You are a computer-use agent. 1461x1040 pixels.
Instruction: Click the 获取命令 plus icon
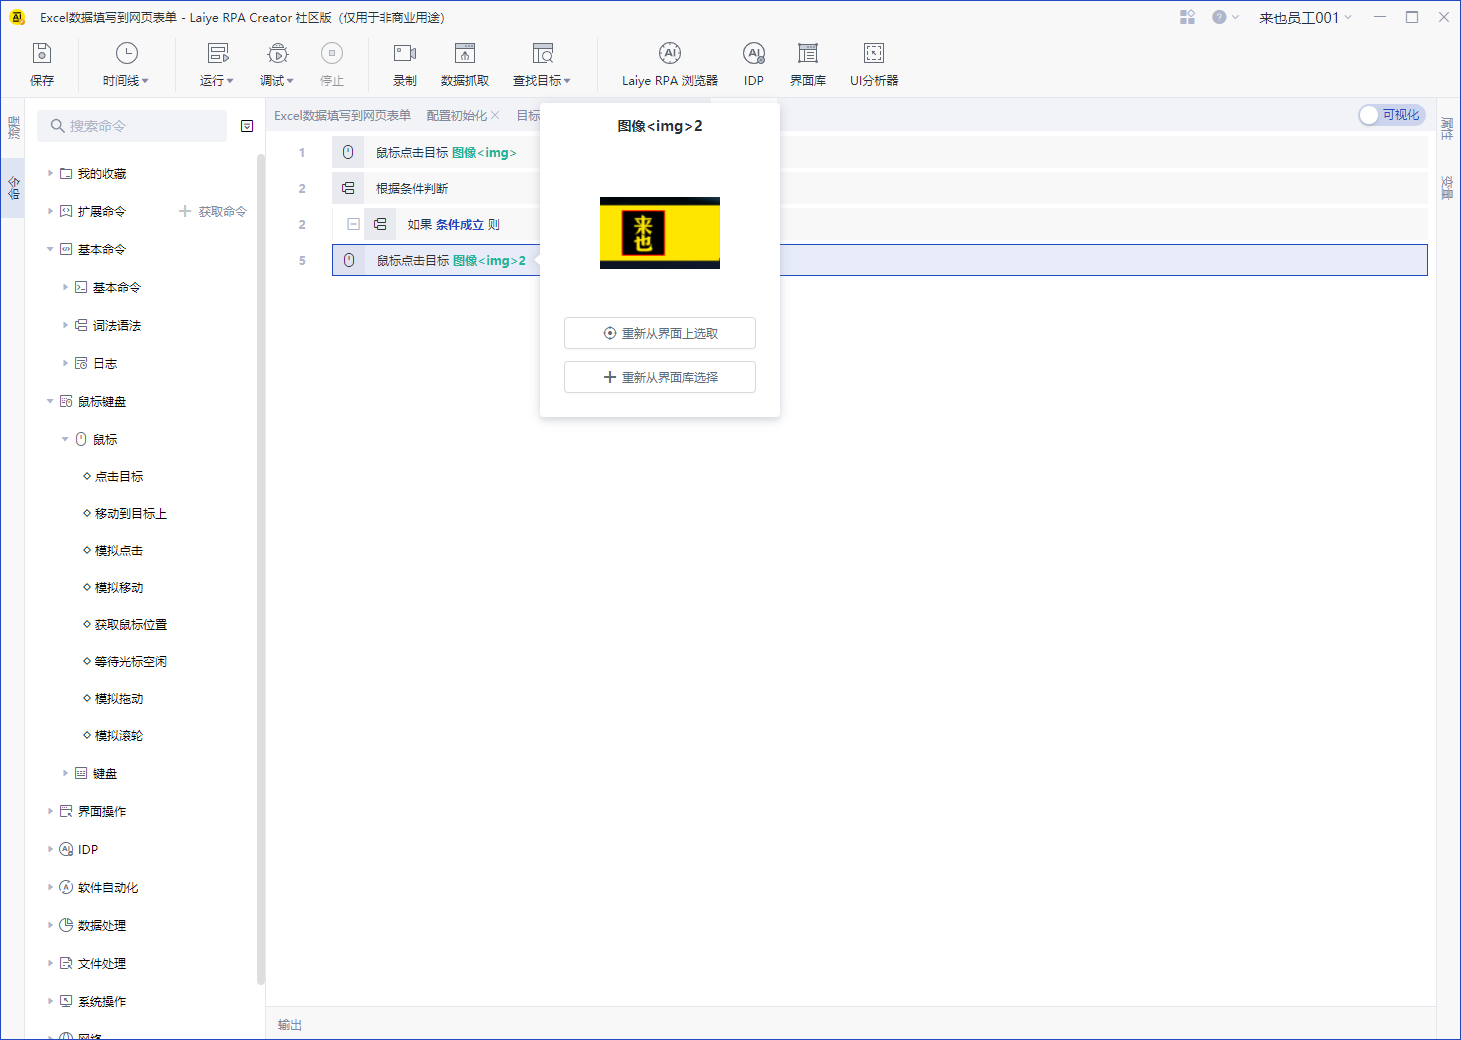(185, 211)
